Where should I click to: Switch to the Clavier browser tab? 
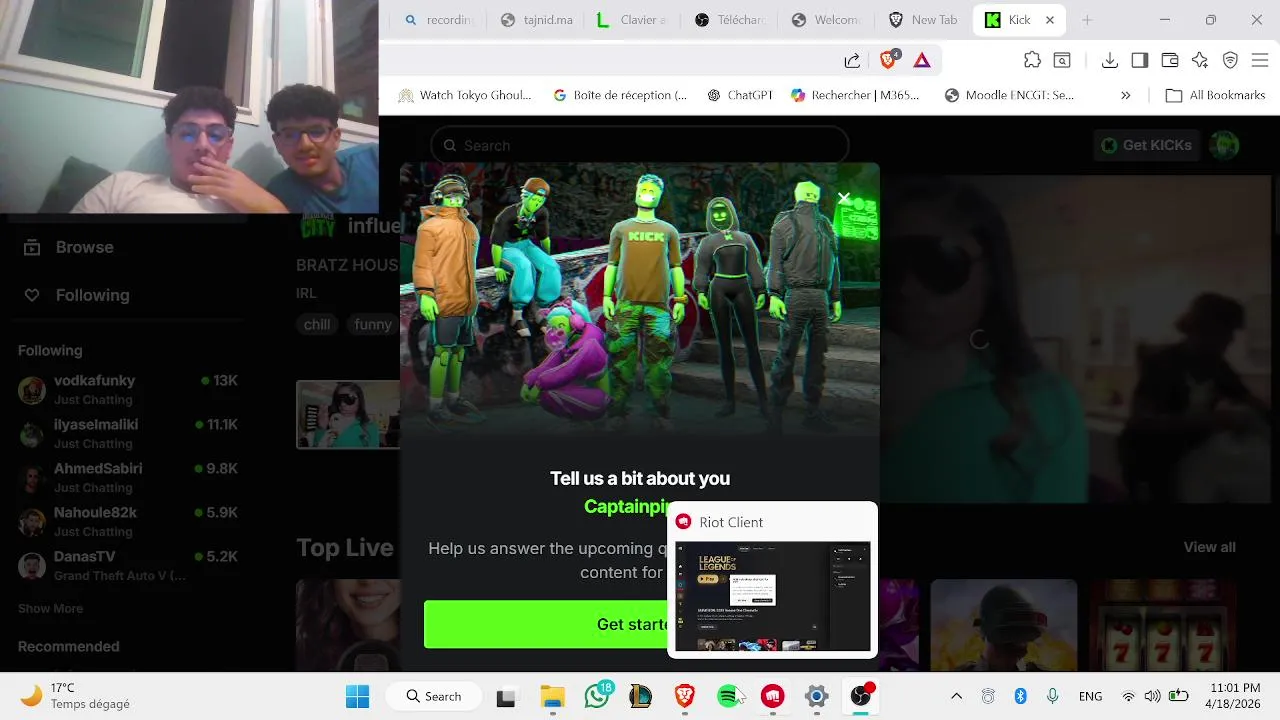click(x=632, y=20)
